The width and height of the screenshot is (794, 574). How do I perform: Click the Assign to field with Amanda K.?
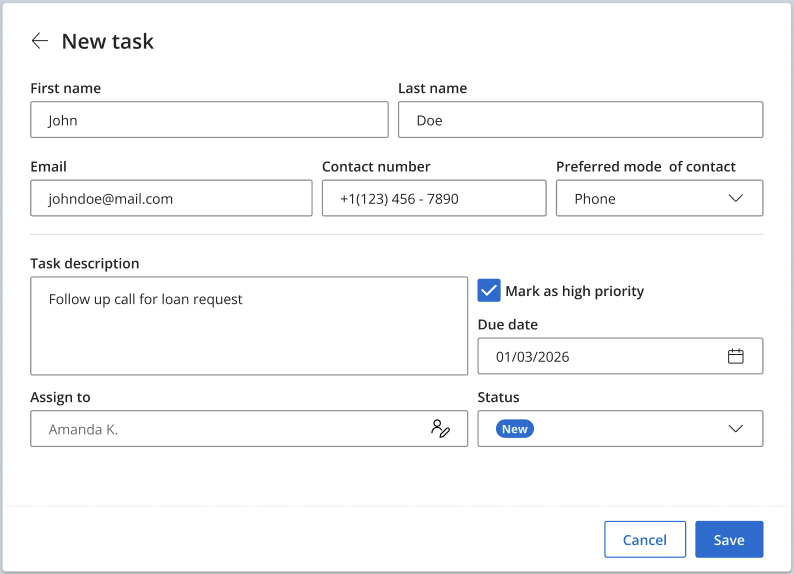(249, 429)
